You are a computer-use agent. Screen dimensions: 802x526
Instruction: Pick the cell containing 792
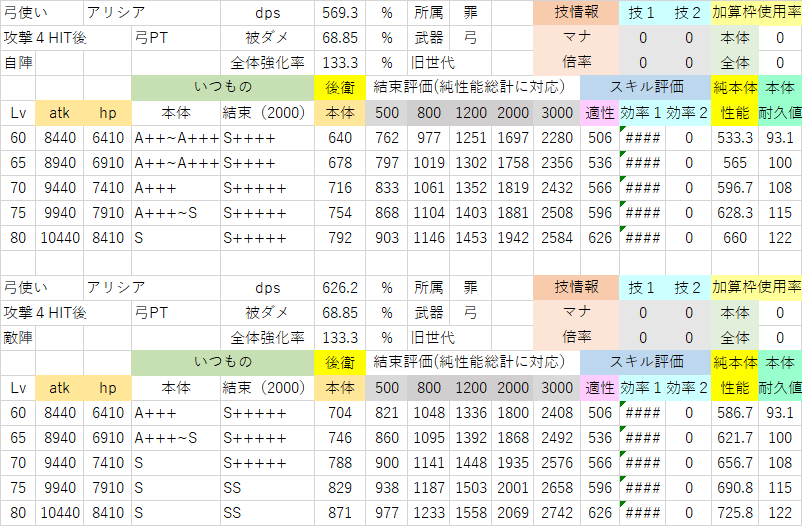(340, 238)
